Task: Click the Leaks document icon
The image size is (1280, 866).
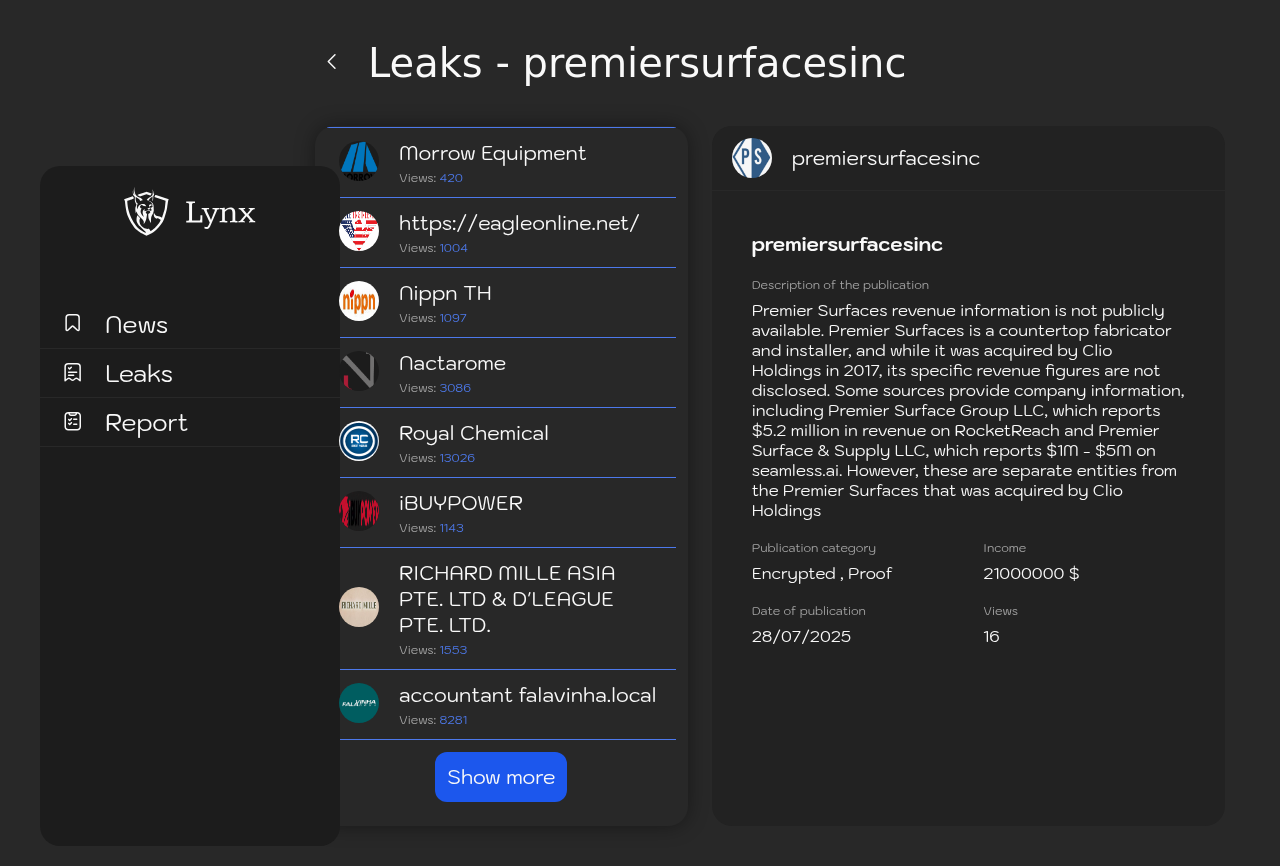Action: (x=73, y=372)
